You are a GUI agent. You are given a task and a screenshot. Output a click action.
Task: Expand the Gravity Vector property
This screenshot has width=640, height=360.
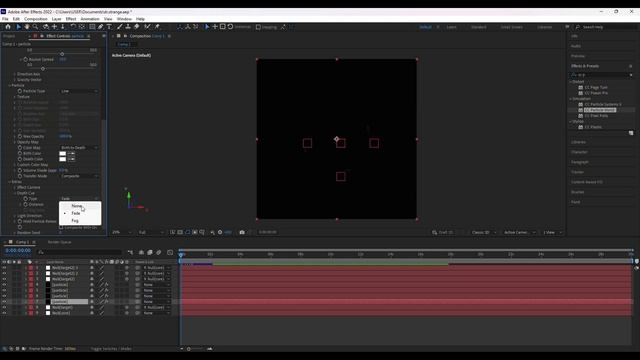15,80
